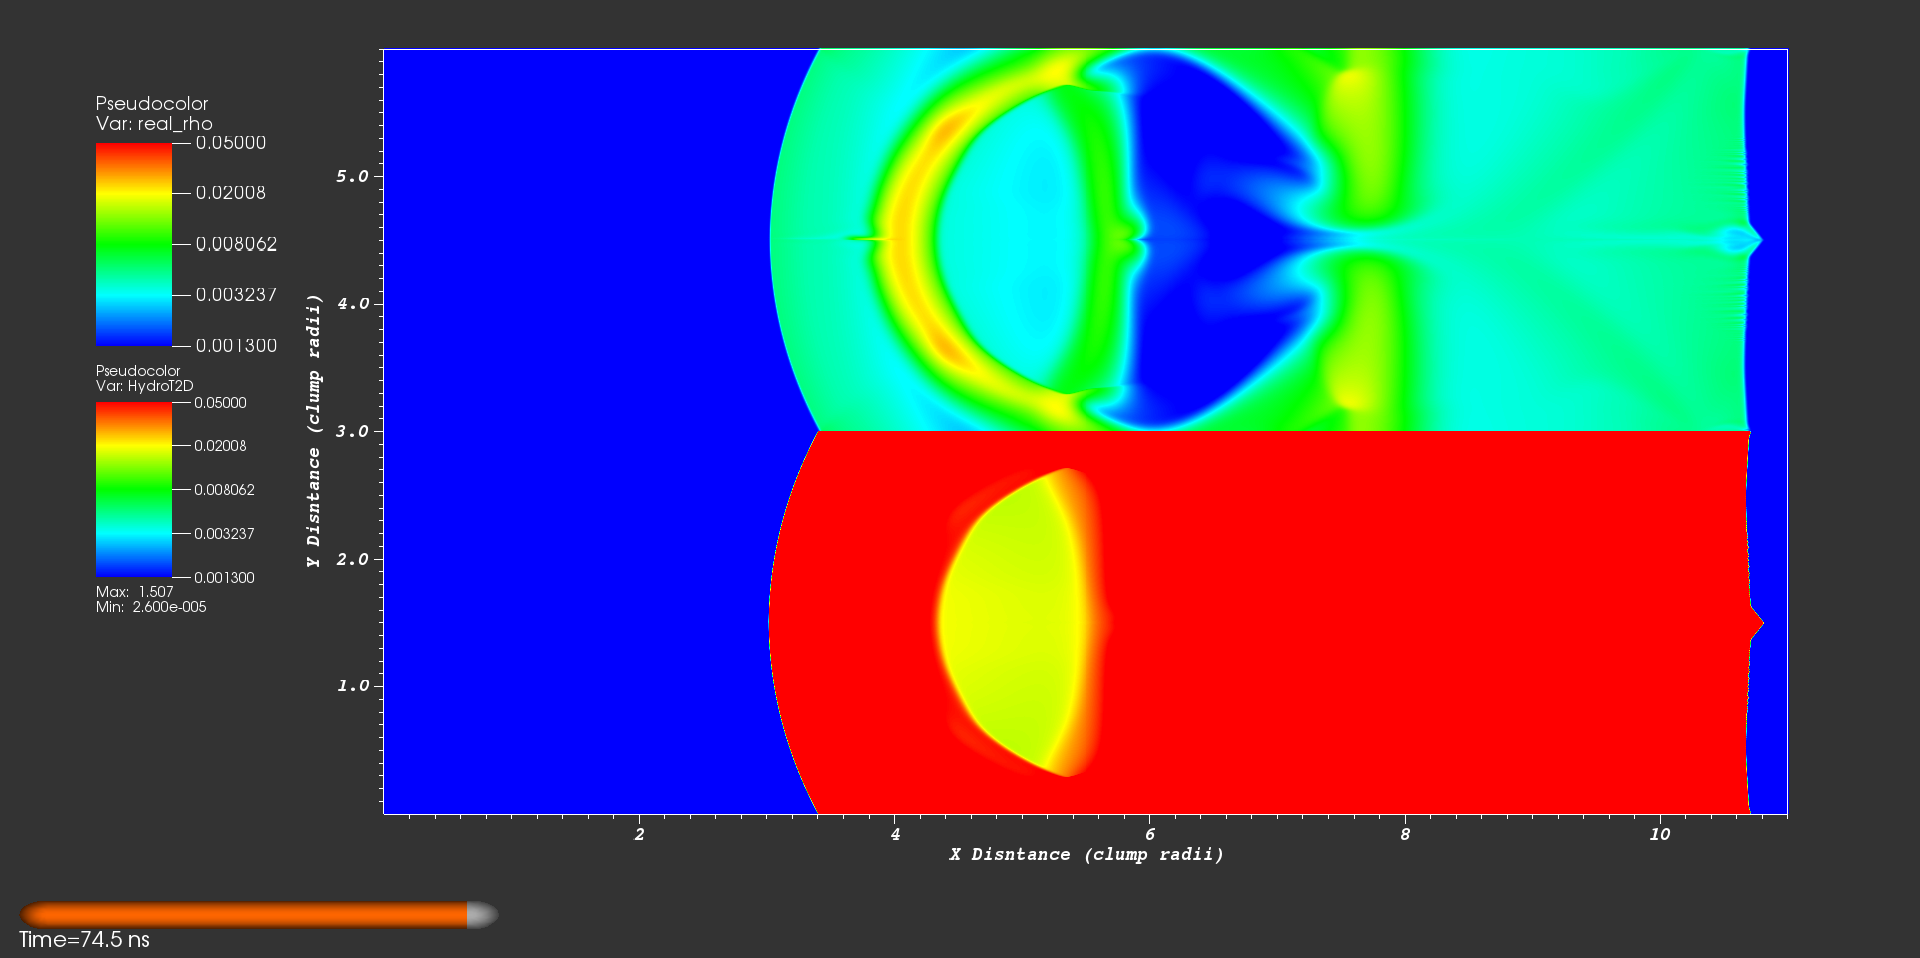Click the 0.008062 value on HydroT2D legend
Image resolution: width=1920 pixels, height=958 pixels.
(224, 490)
